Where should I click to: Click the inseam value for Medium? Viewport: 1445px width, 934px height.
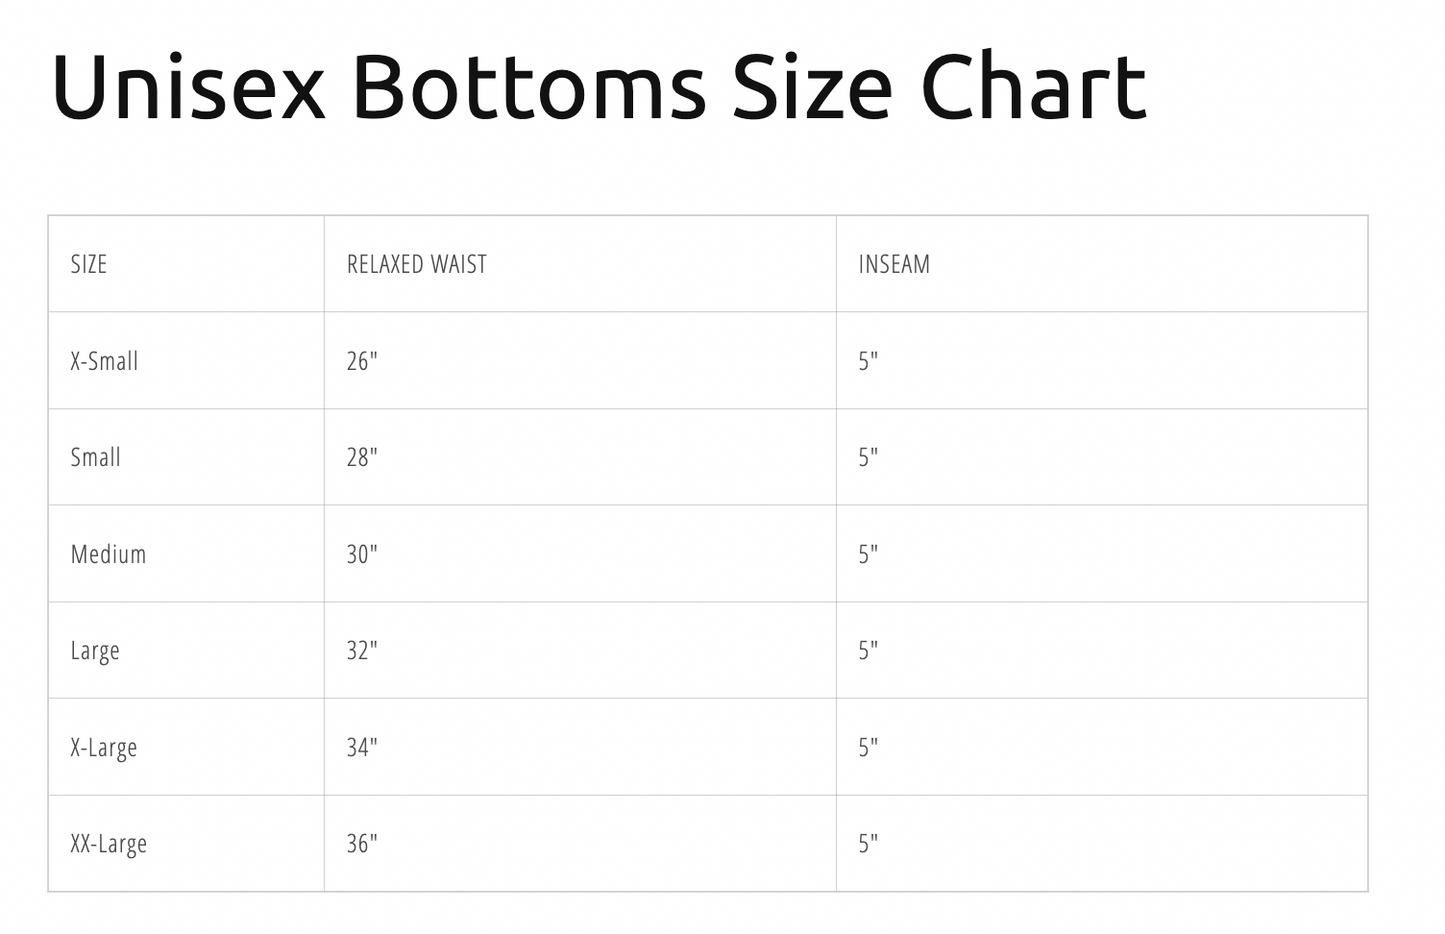tap(868, 554)
